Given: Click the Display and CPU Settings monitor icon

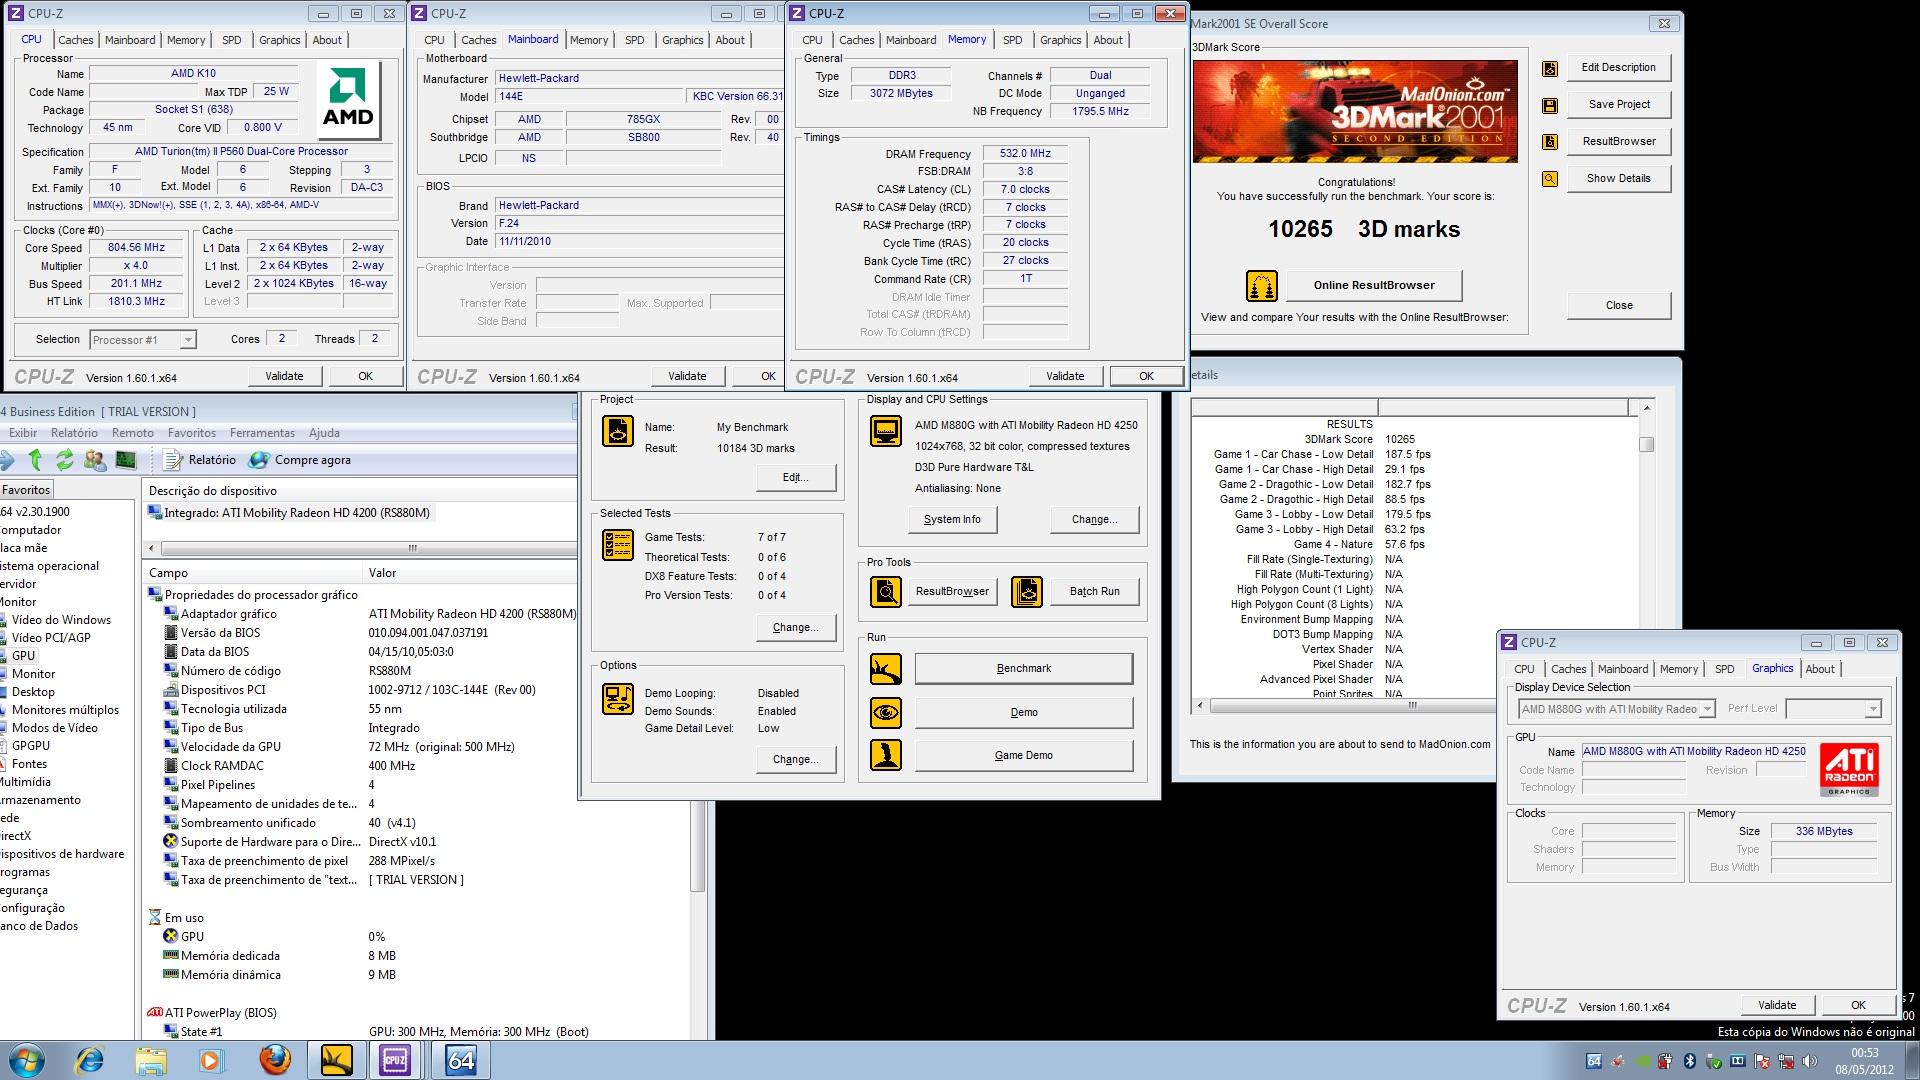Looking at the screenshot, I should point(886,431).
